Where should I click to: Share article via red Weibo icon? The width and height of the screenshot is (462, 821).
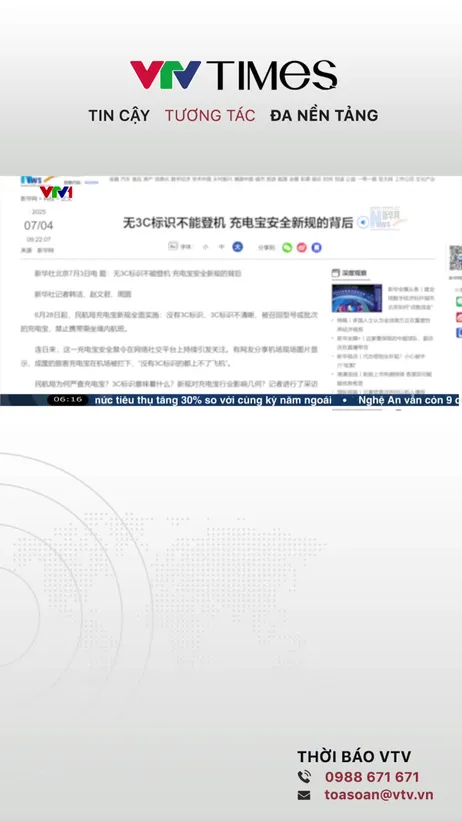301,248
